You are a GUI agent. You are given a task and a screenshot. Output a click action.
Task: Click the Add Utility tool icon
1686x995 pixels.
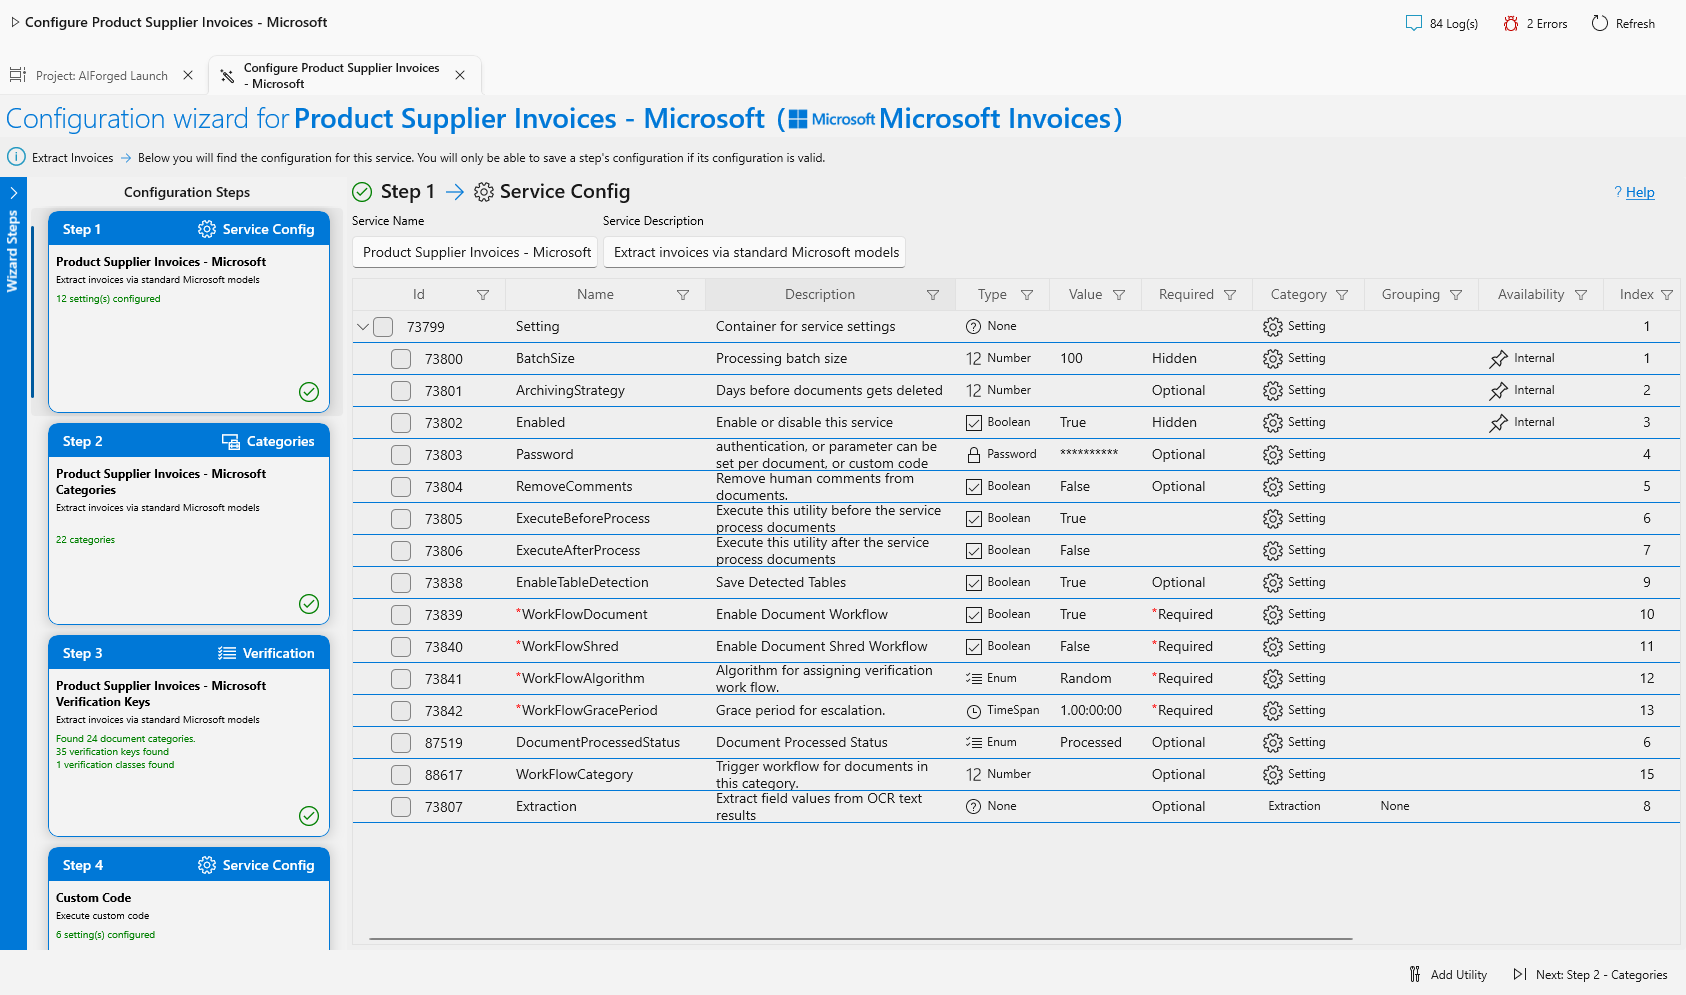pos(1415,974)
